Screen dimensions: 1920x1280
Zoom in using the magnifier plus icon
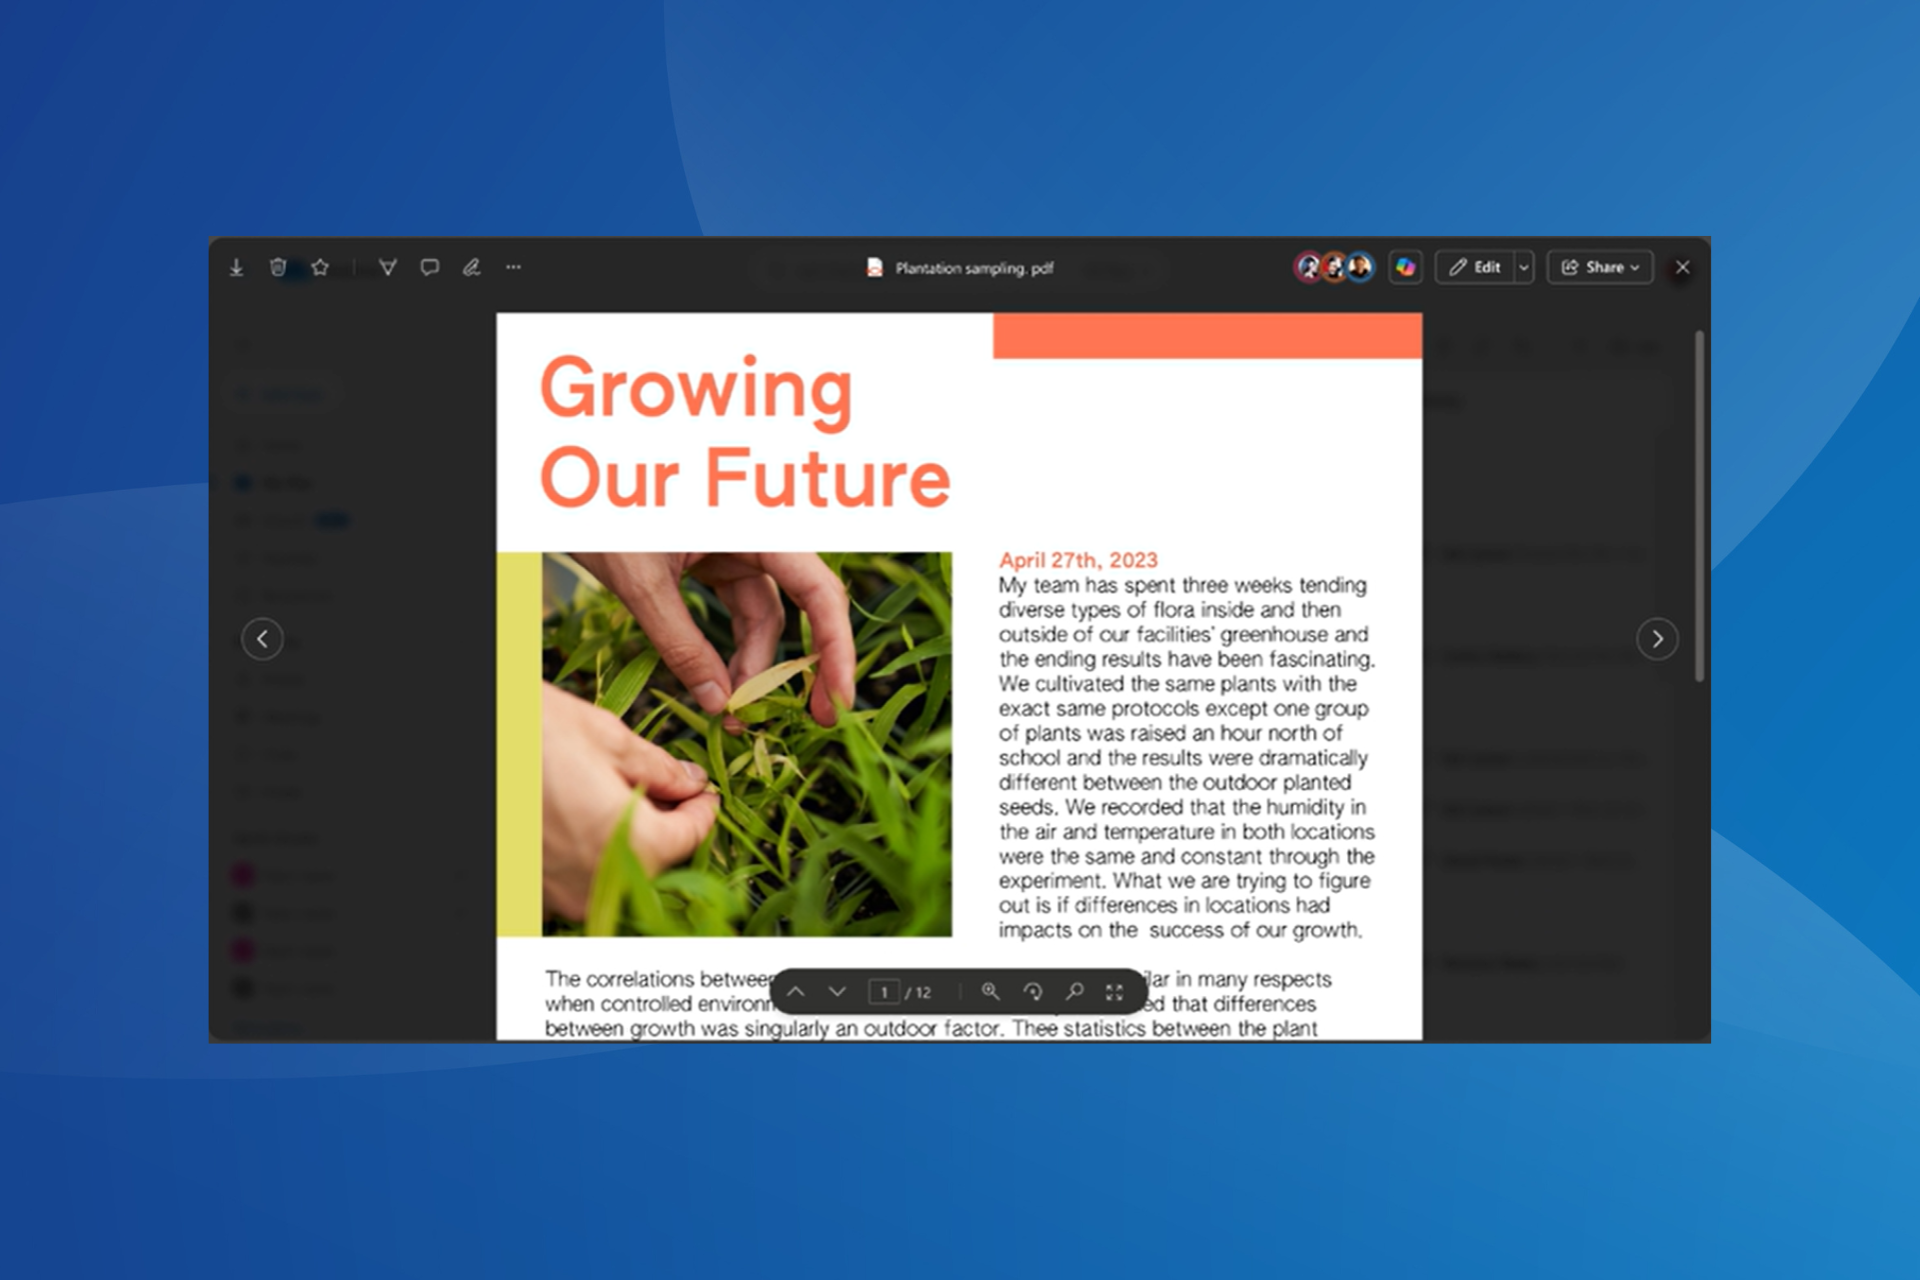pyautogui.click(x=990, y=991)
